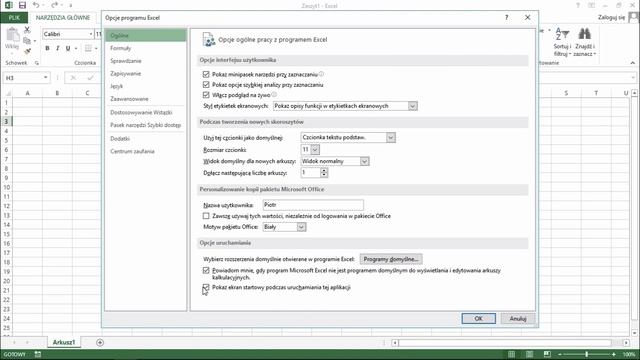Click the Find and Select binoculars icon
Image resolution: width=640 pixels, height=360 pixels.
[x=584, y=34]
